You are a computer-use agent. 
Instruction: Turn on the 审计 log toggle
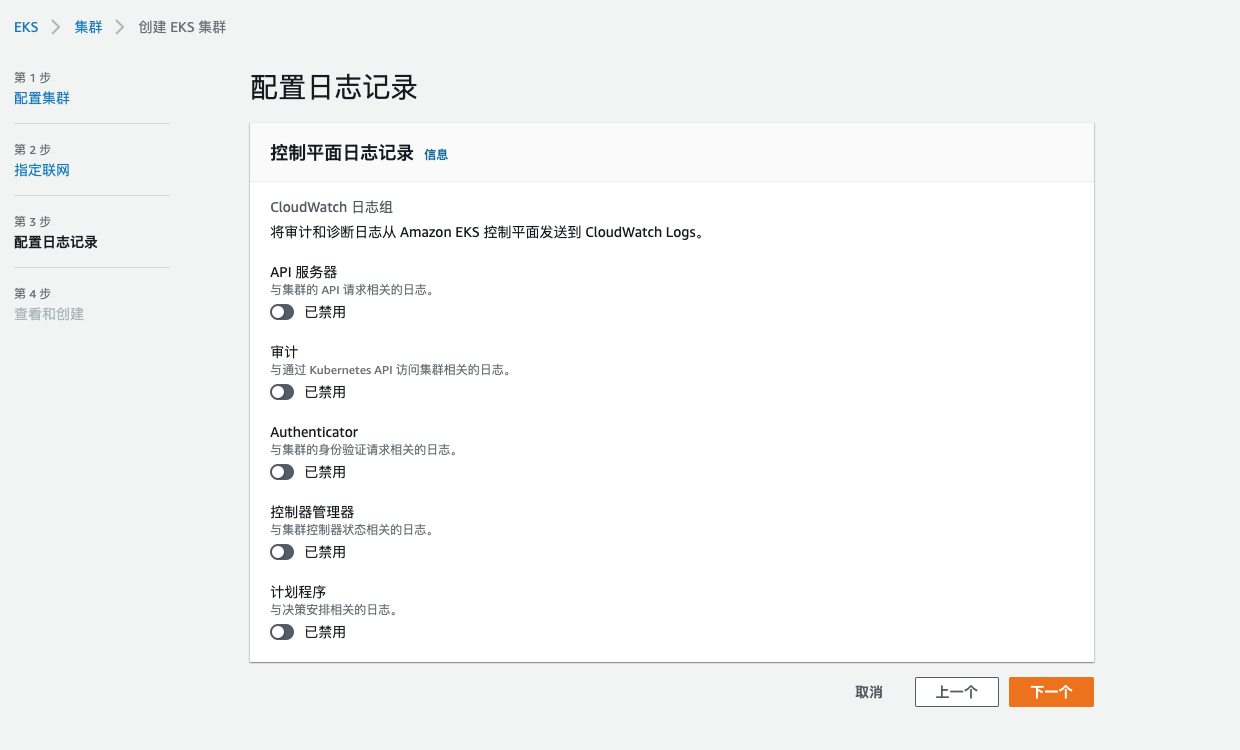(x=282, y=392)
